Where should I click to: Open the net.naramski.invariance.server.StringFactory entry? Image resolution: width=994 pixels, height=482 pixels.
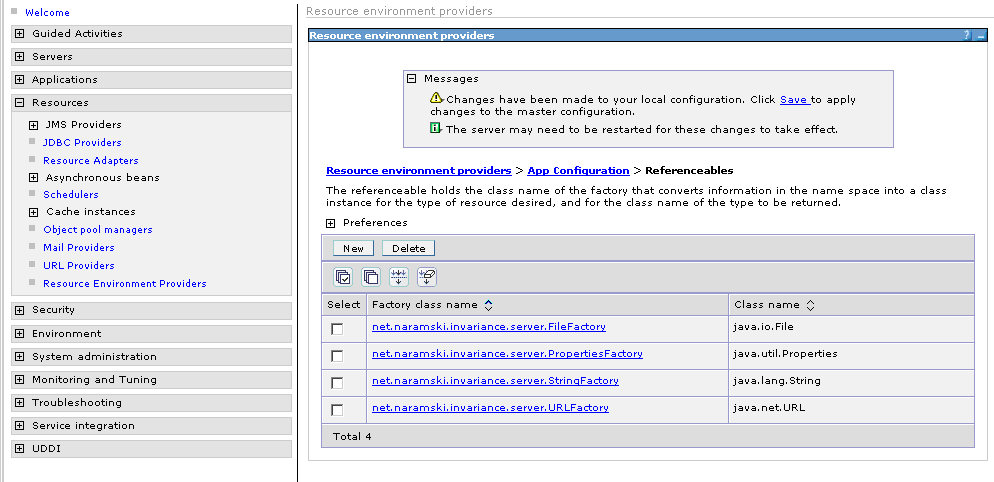click(495, 381)
